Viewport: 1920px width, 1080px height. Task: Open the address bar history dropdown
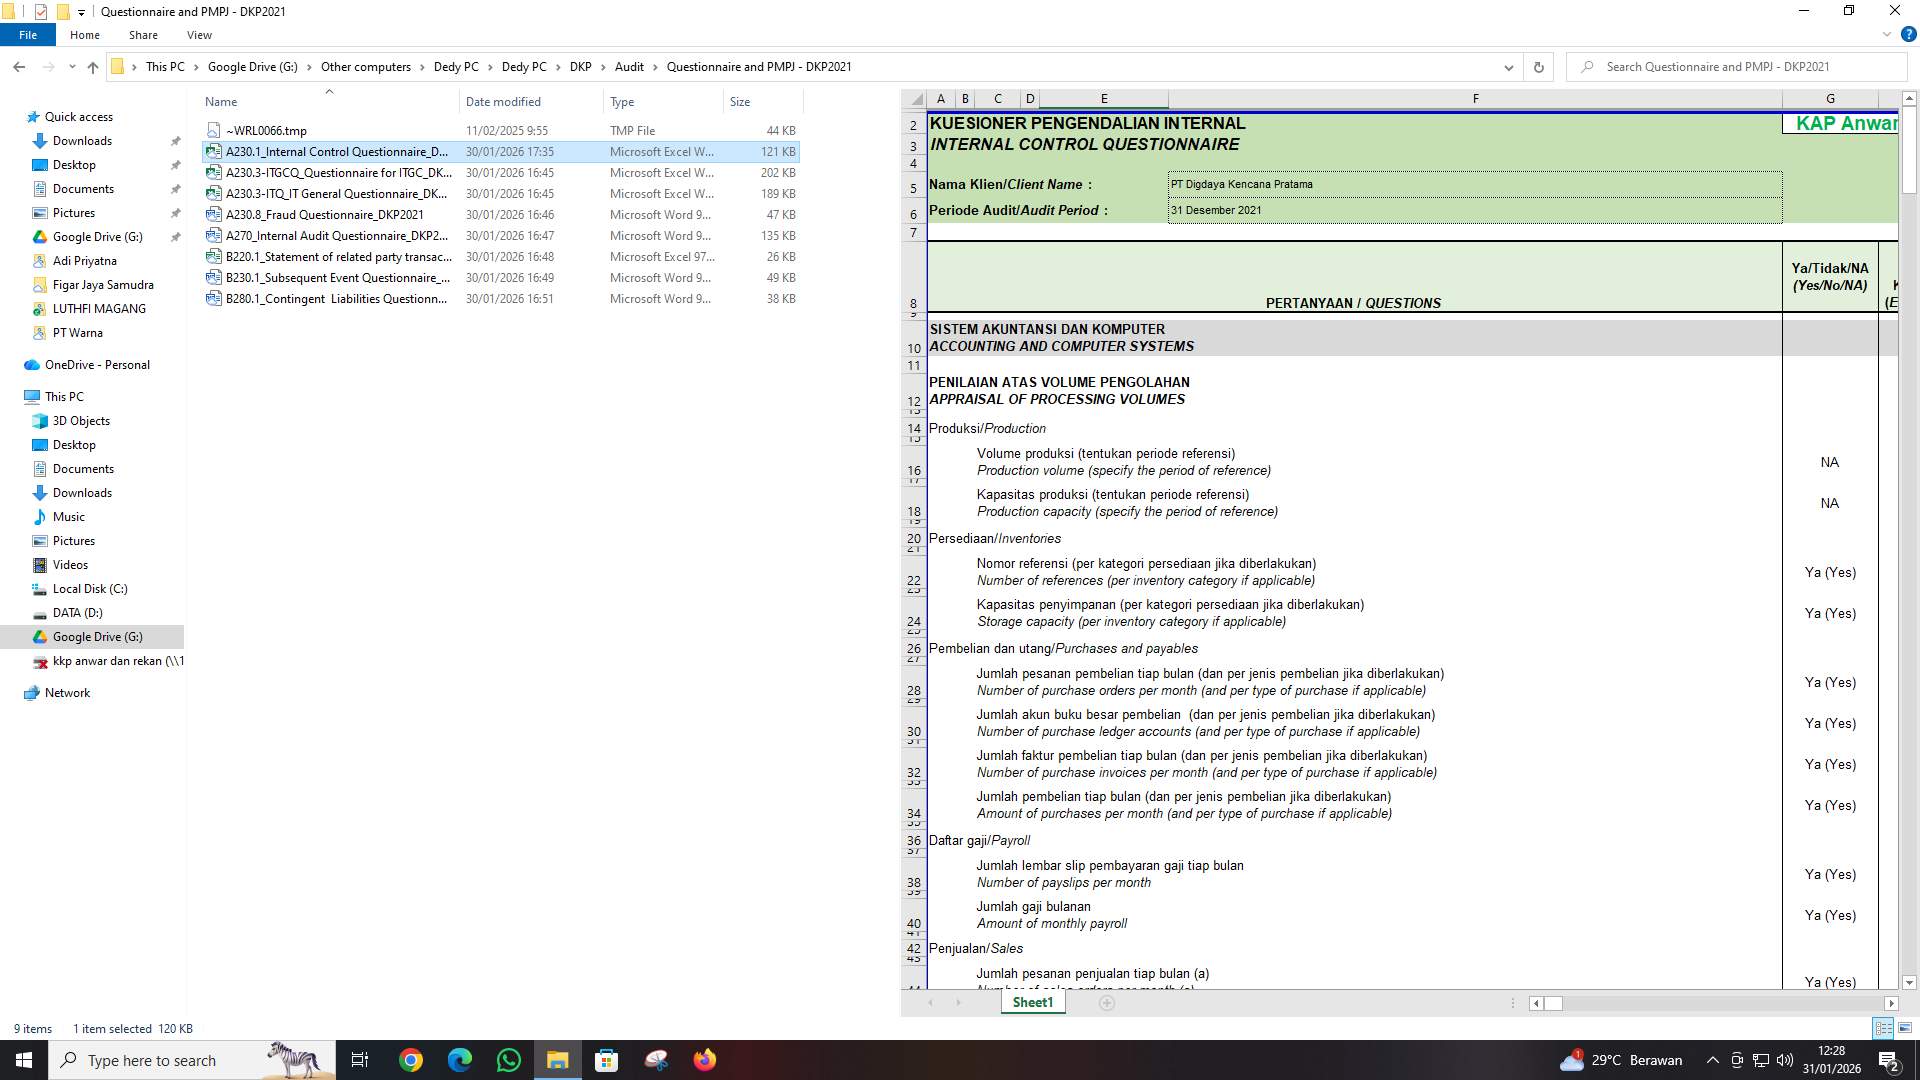tap(1510, 67)
